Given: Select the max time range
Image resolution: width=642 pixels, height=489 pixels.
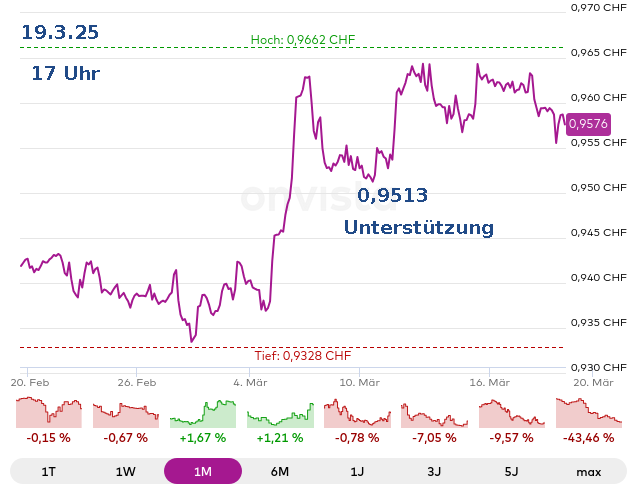Looking at the screenshot, I should (x=588, y=471).
